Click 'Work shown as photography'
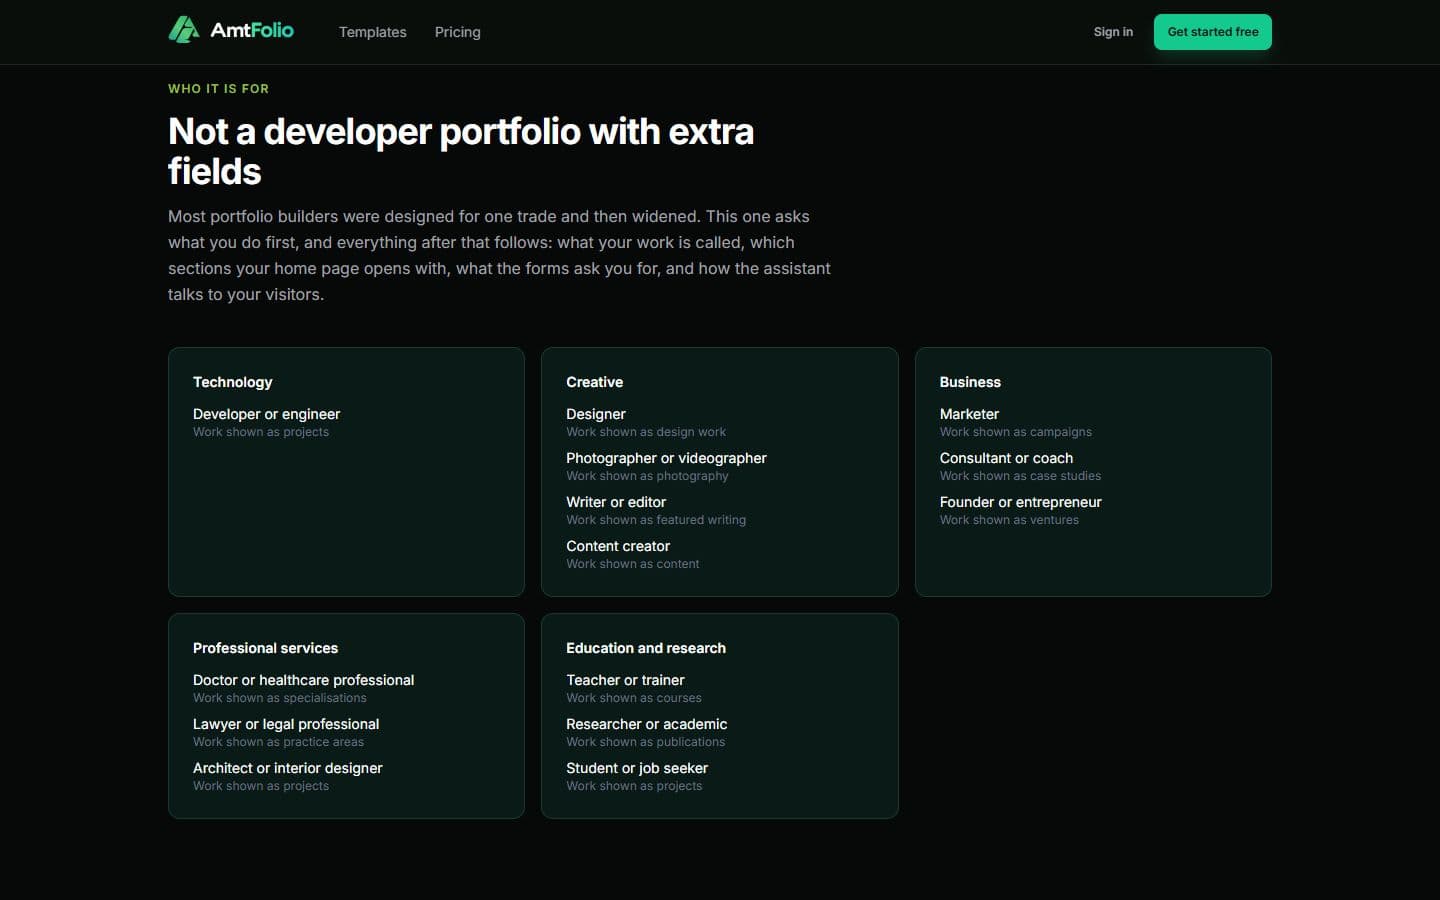Viewport: 1440px width, 900px height. (x=648, y=476)
